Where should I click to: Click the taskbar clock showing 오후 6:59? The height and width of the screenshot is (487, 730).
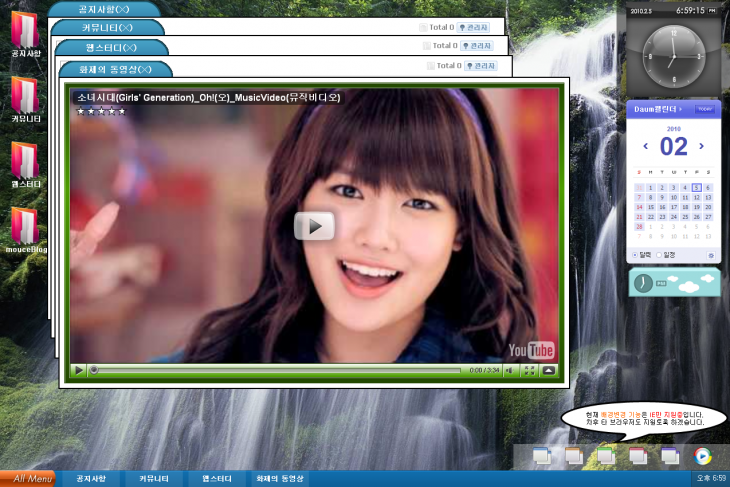711,479
